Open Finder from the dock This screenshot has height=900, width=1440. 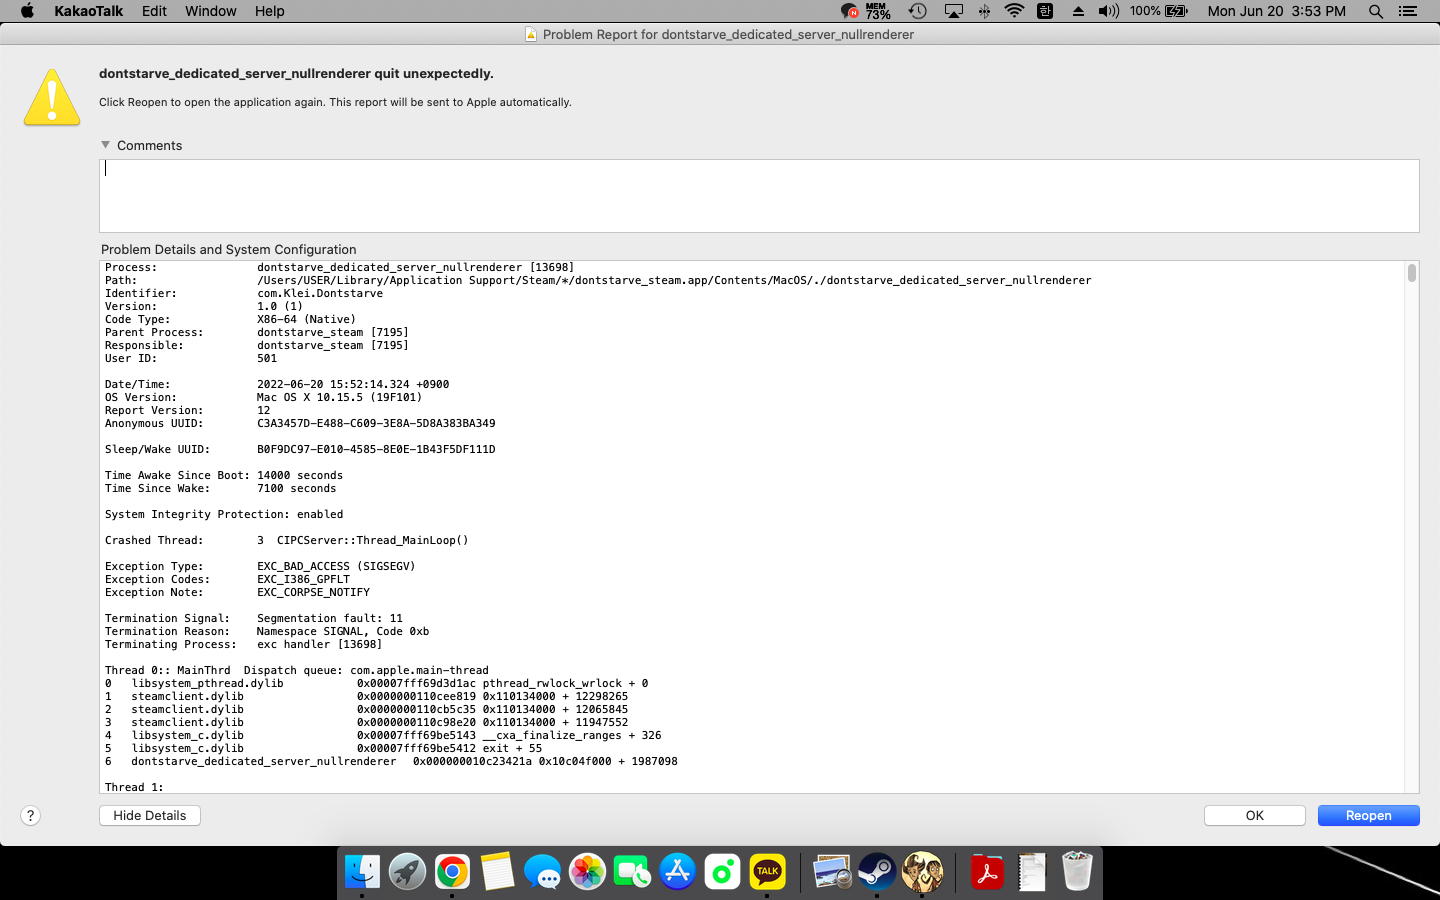(x=362, y=871)
